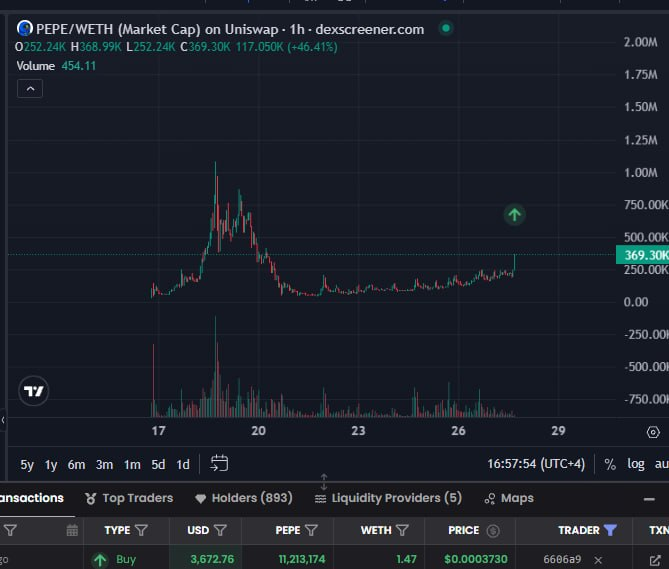Open transaction external link icon
This screenshot has height=569, width=669.
654,560
